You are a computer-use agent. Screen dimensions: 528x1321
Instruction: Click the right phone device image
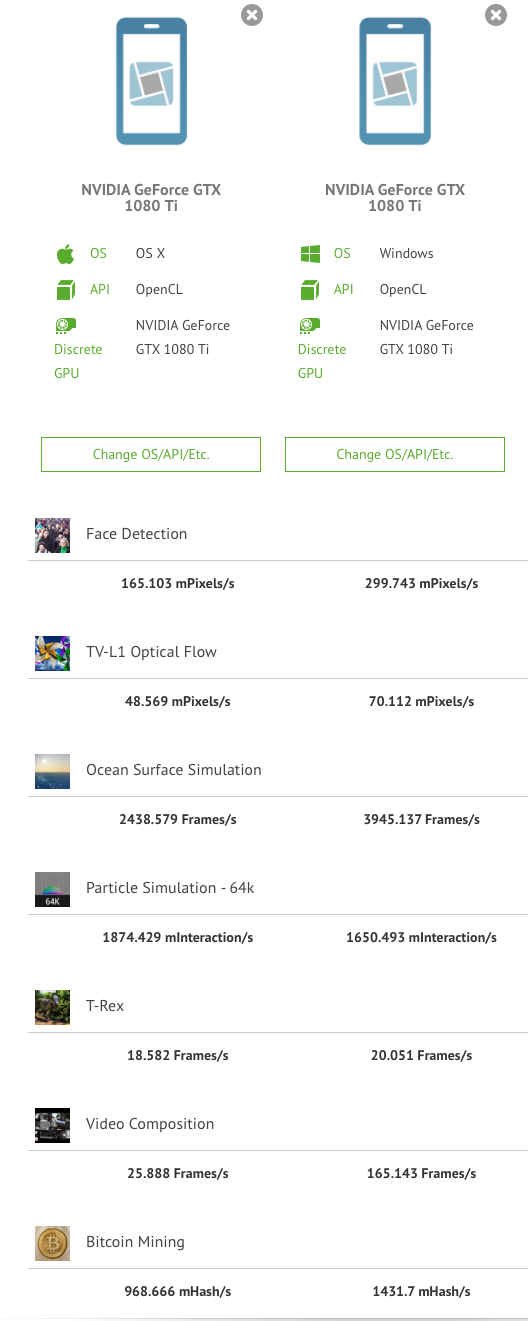click(395, 80)
